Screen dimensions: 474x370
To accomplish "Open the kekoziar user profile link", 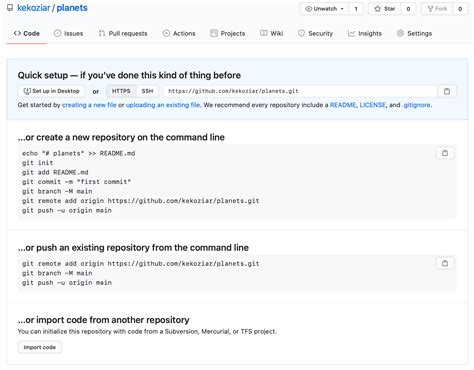I will 34,8.
